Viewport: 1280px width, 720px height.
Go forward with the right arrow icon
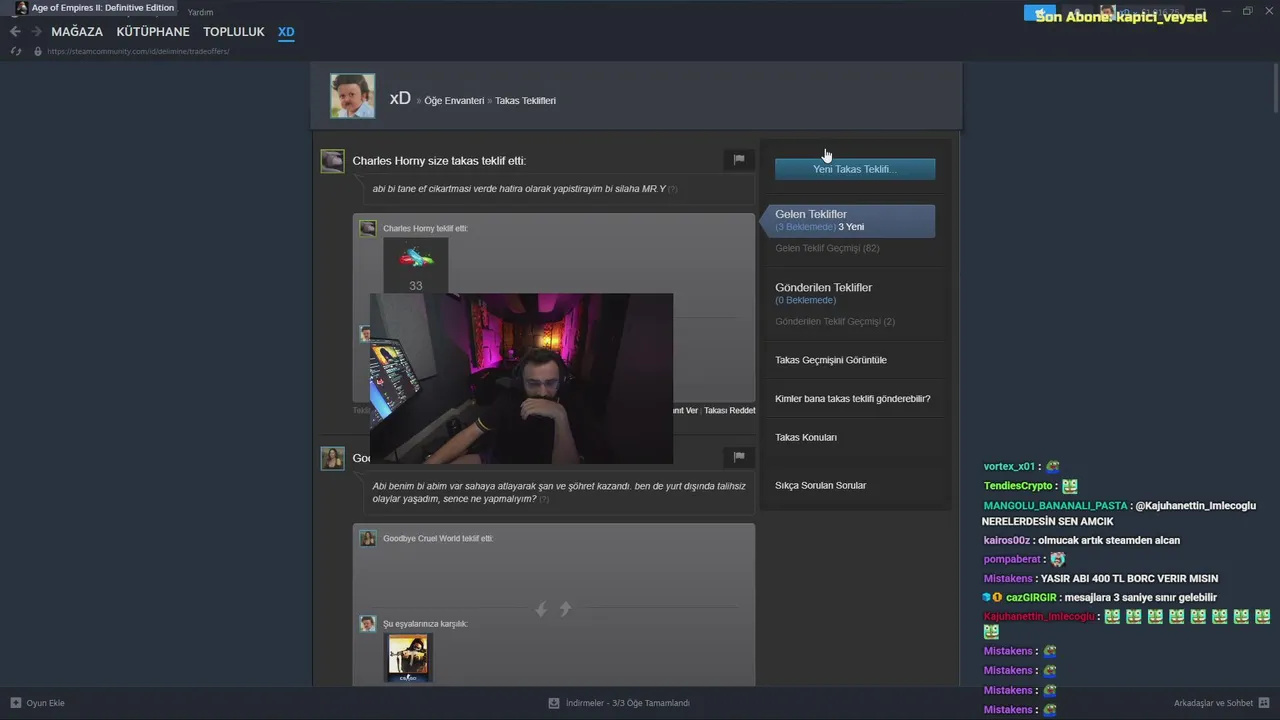[x=36, y=32]
